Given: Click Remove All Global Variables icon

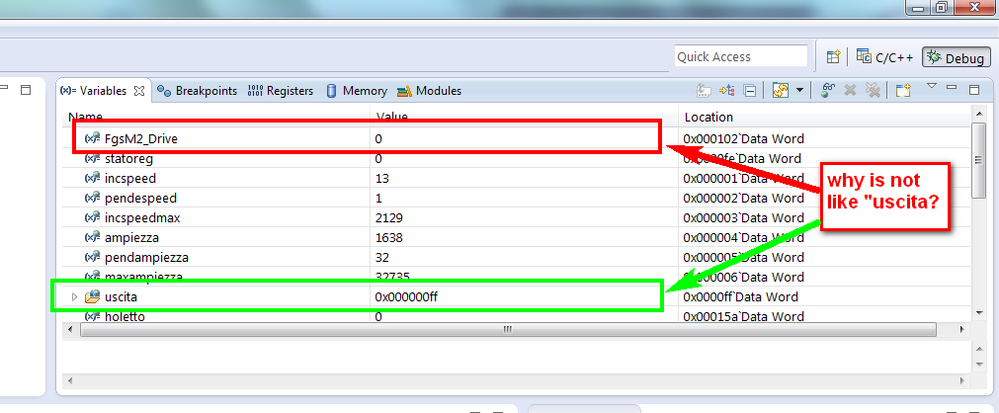Looking at the screenshot, I should (872, 91).
